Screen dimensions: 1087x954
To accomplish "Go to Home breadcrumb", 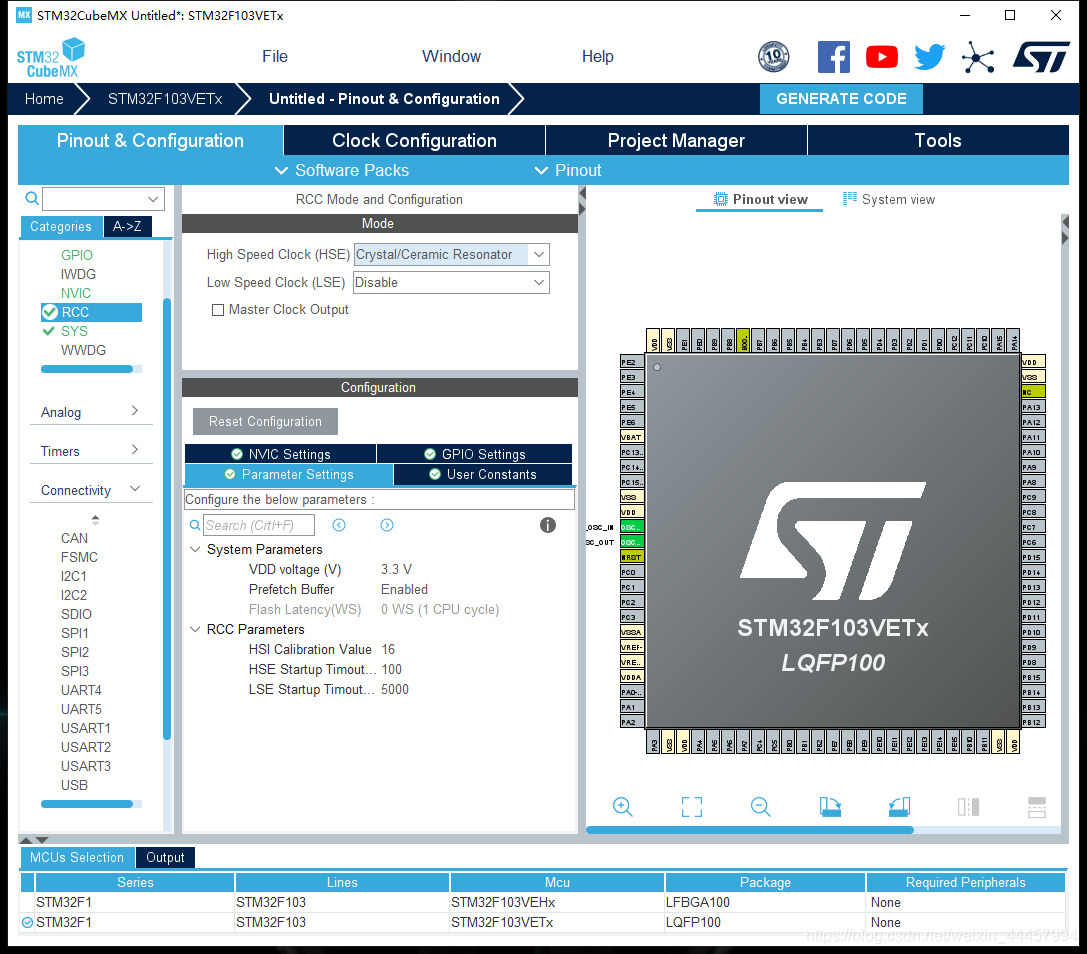I will [44, 99].
